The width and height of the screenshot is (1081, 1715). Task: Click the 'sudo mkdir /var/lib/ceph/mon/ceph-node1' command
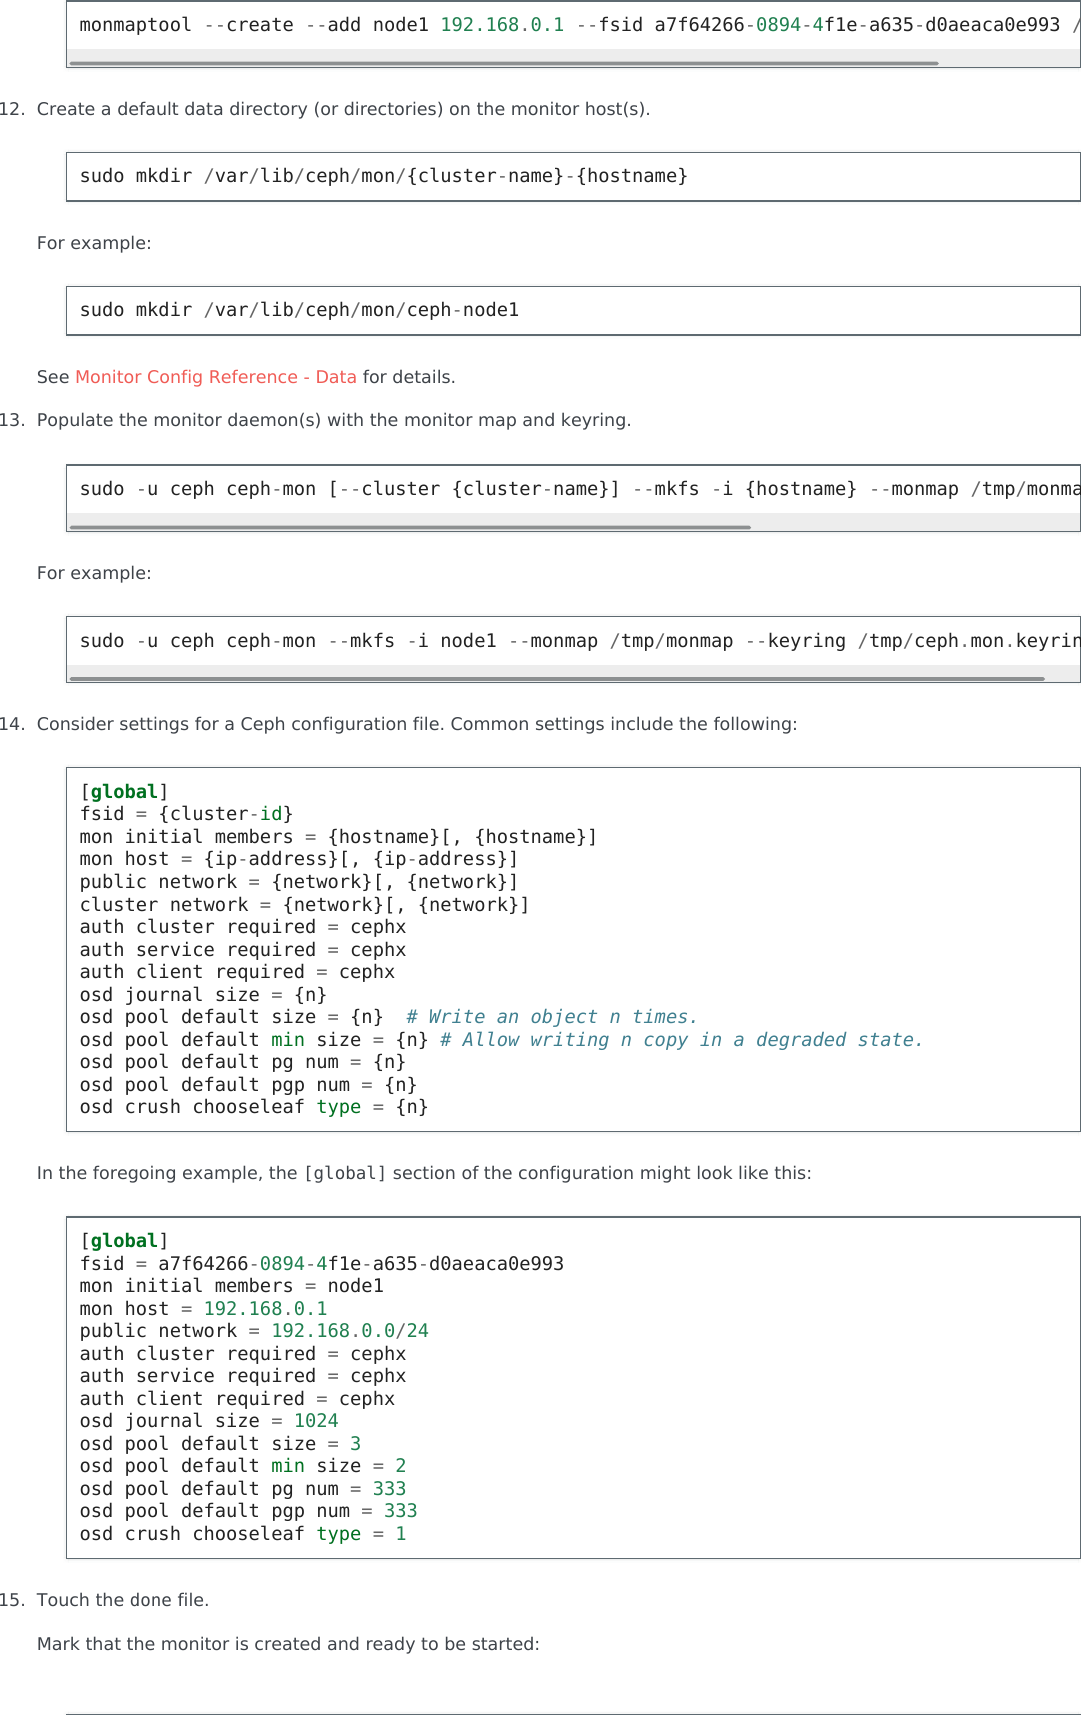pyautogui.click(x=299, y=310)
